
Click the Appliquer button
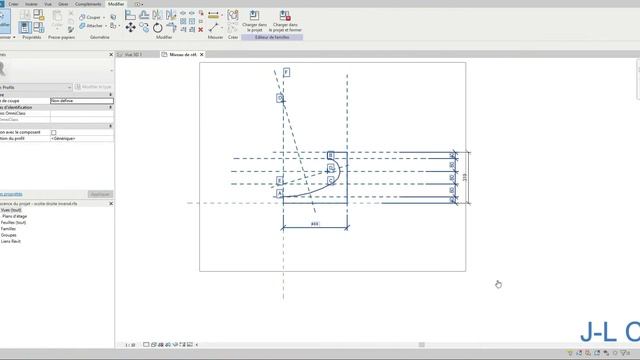pos(100,194)
